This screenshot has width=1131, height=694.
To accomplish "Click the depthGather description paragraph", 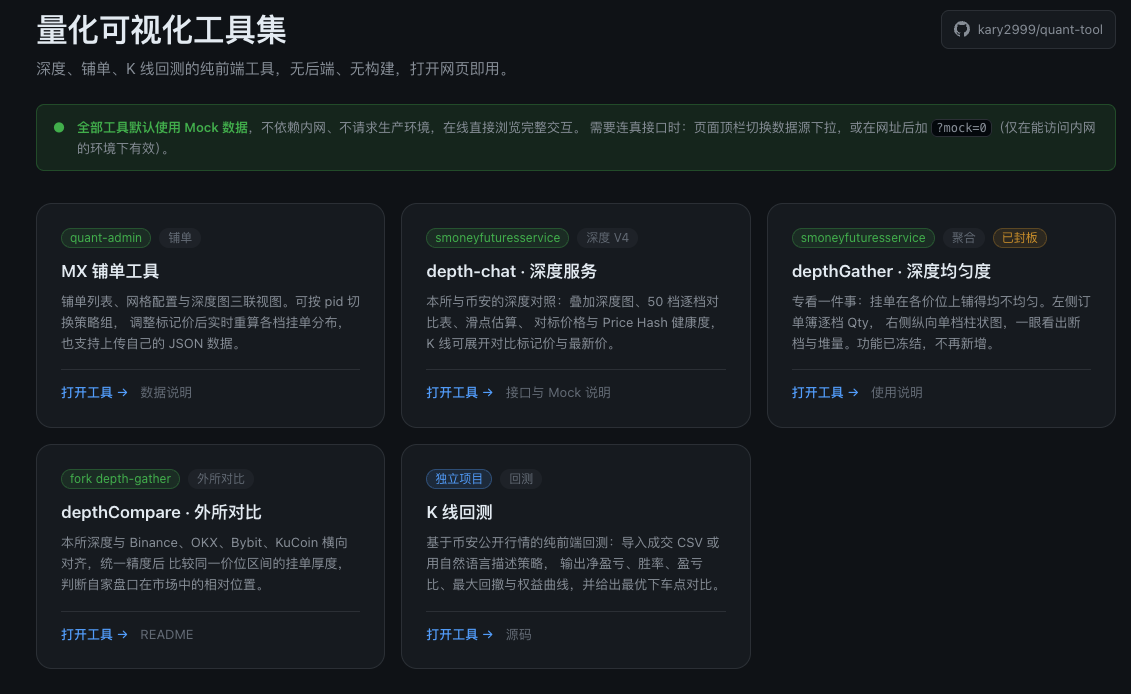I will pos(941,322).
